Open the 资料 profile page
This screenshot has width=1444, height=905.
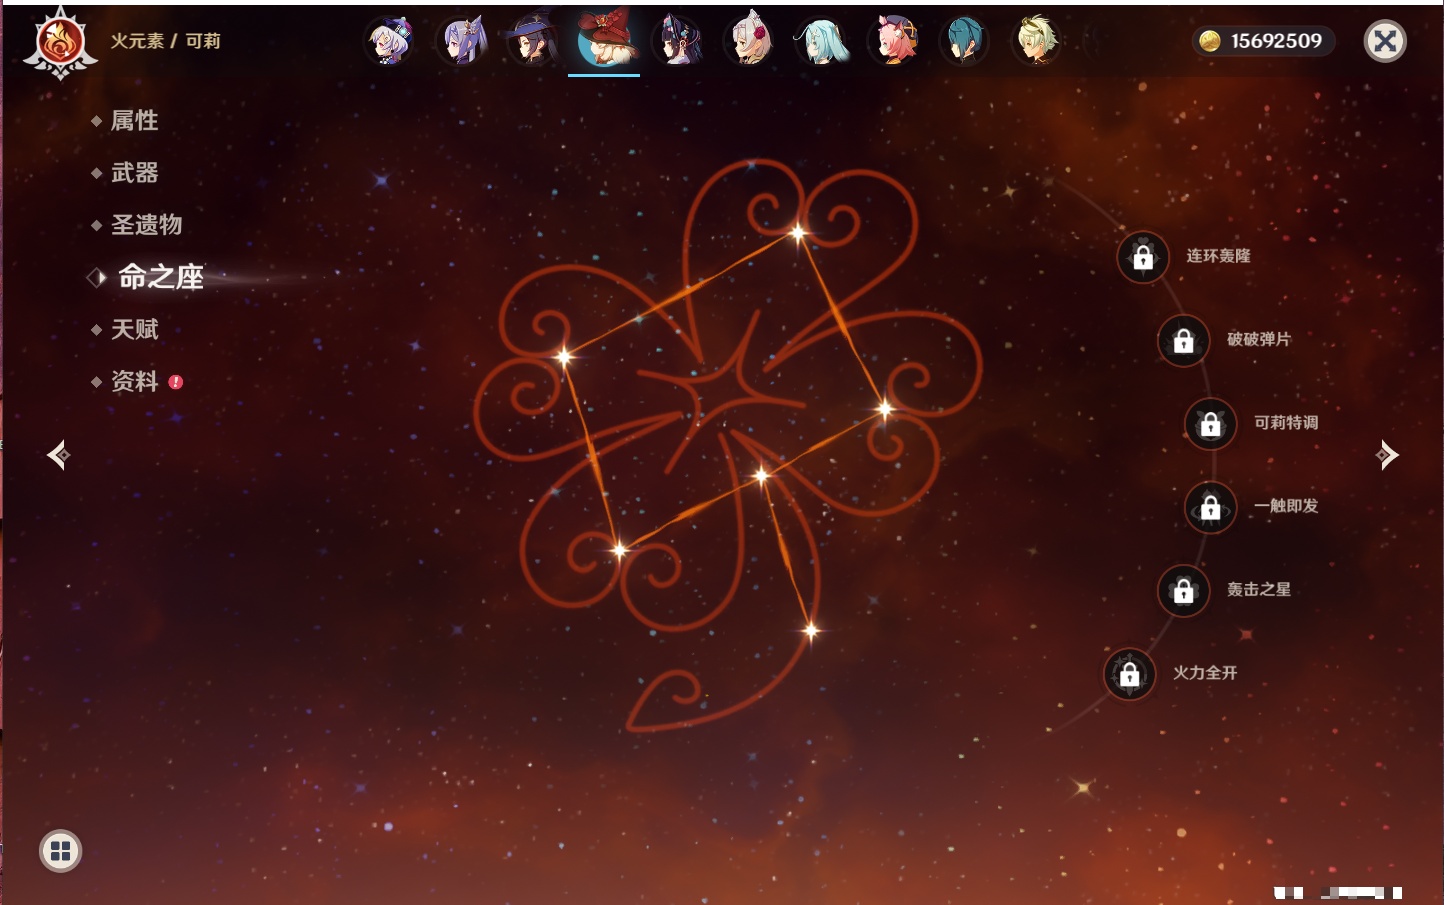tap(134, 381)
